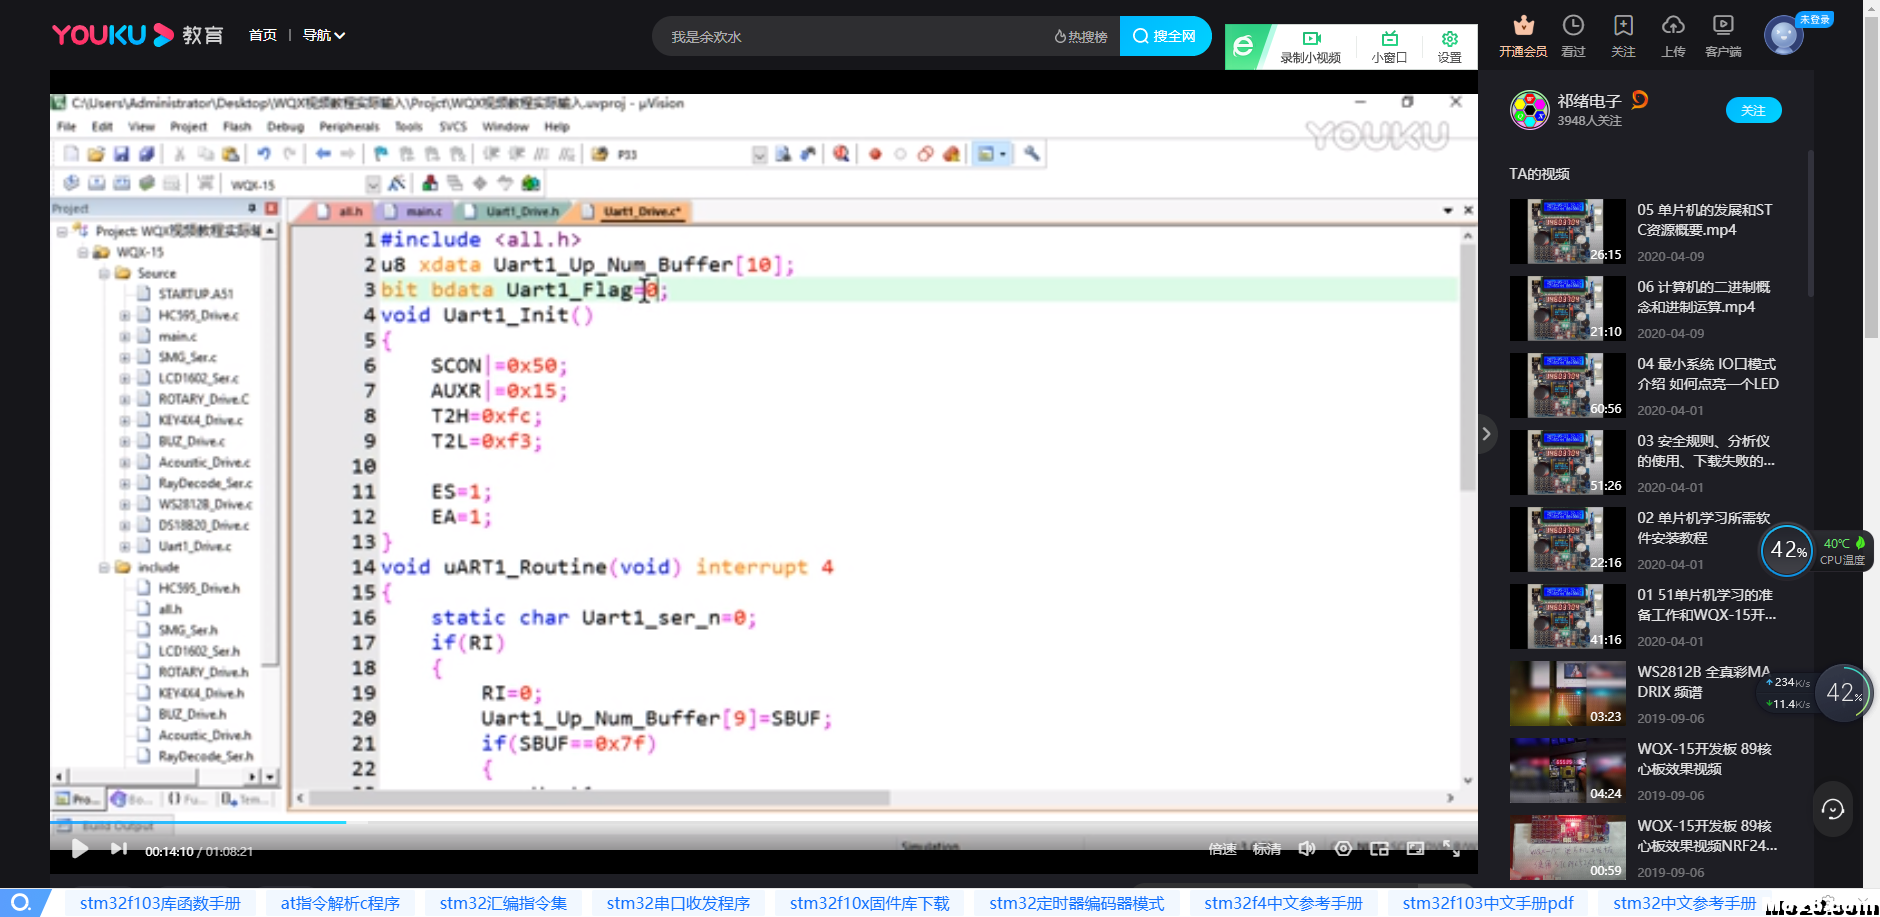1880x917 pixels.
Task: Open at指令解析c程序 link
Action: click(340, 903)
